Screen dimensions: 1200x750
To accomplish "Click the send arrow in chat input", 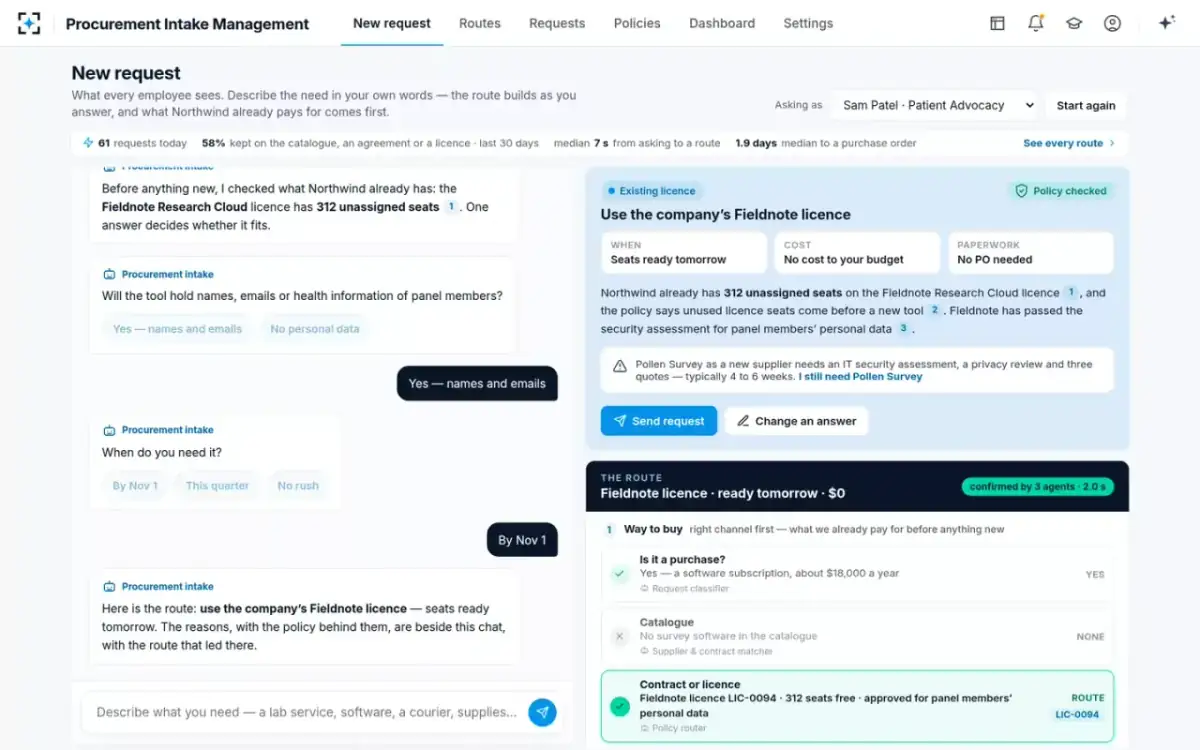I will click(542, 712).
